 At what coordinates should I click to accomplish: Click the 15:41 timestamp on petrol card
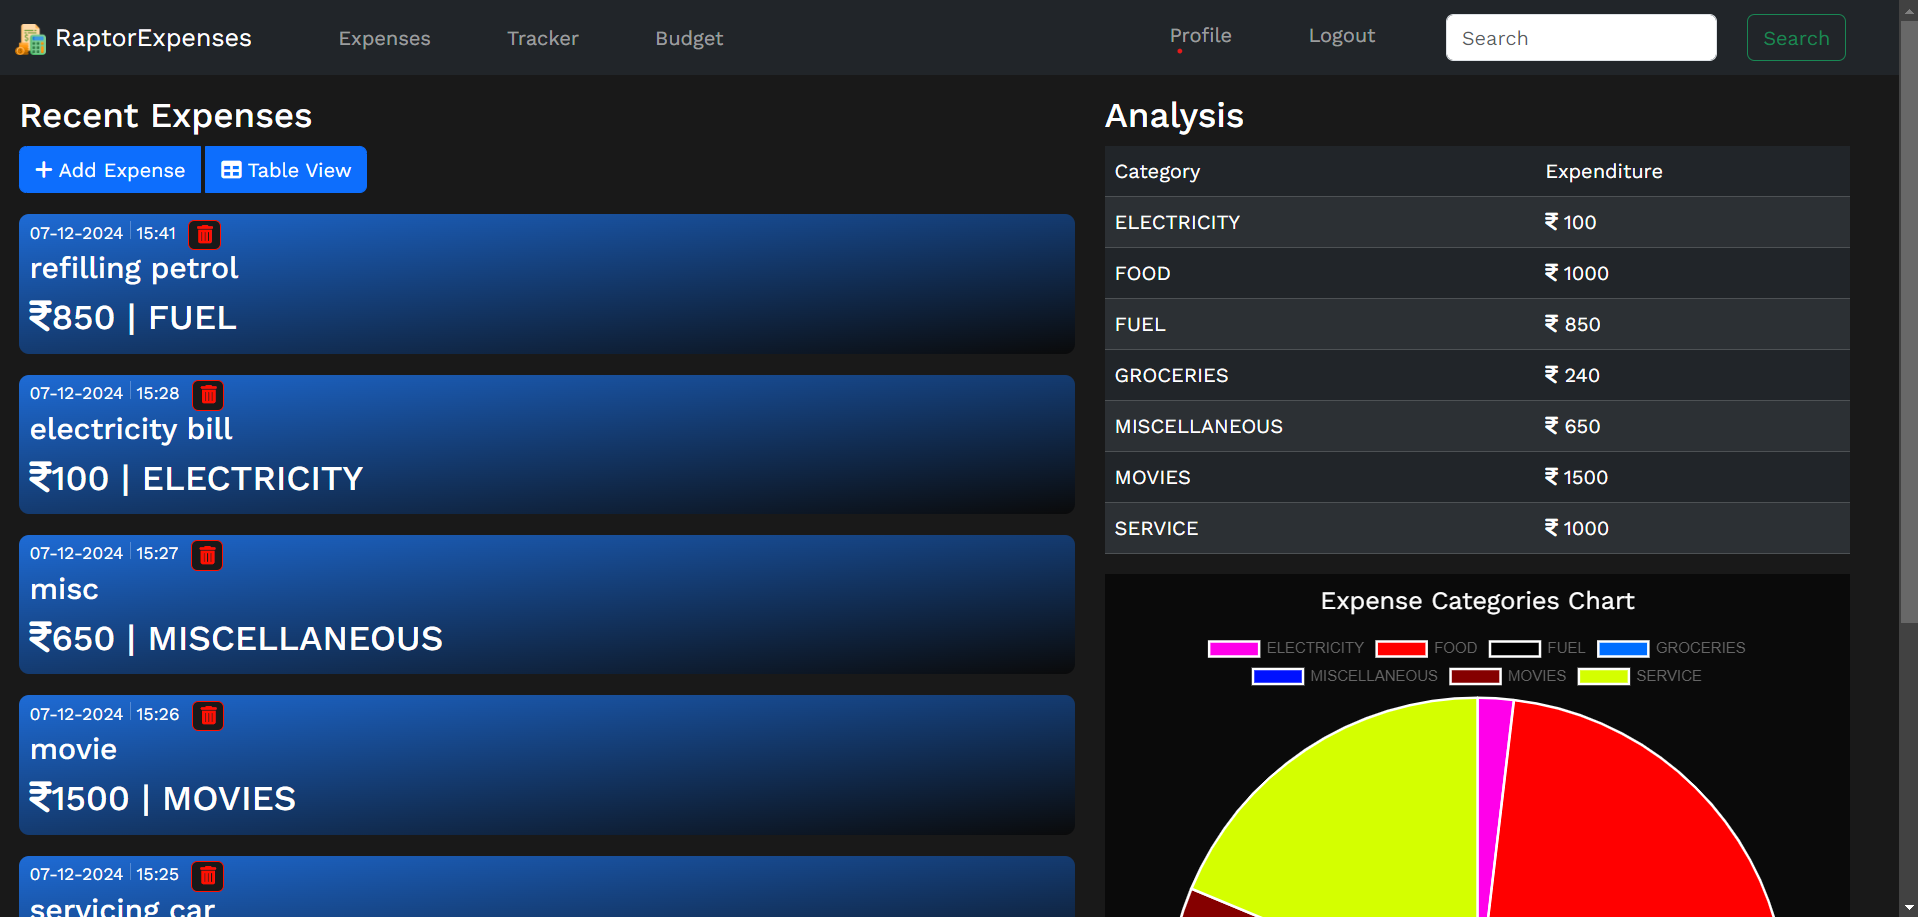coord(156,233)
